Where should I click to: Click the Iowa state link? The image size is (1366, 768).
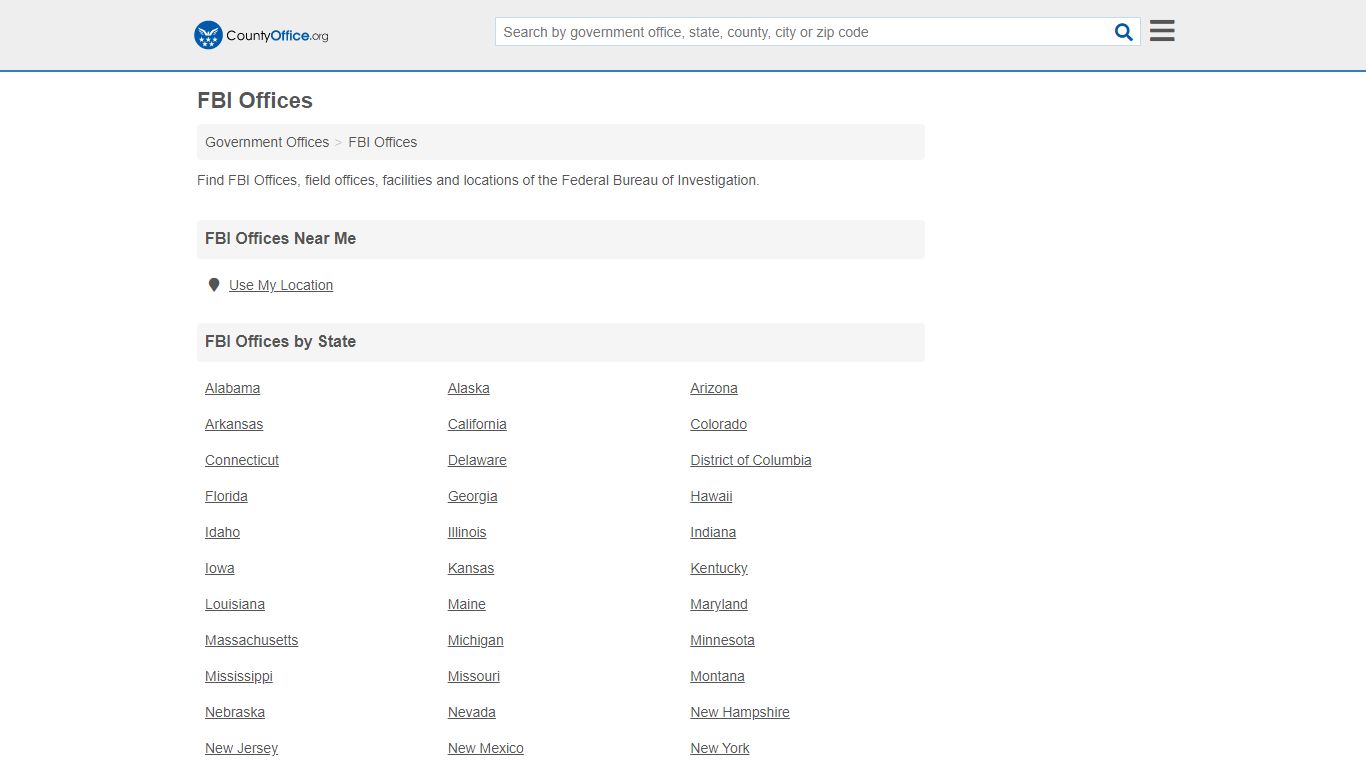click(220, 568)
